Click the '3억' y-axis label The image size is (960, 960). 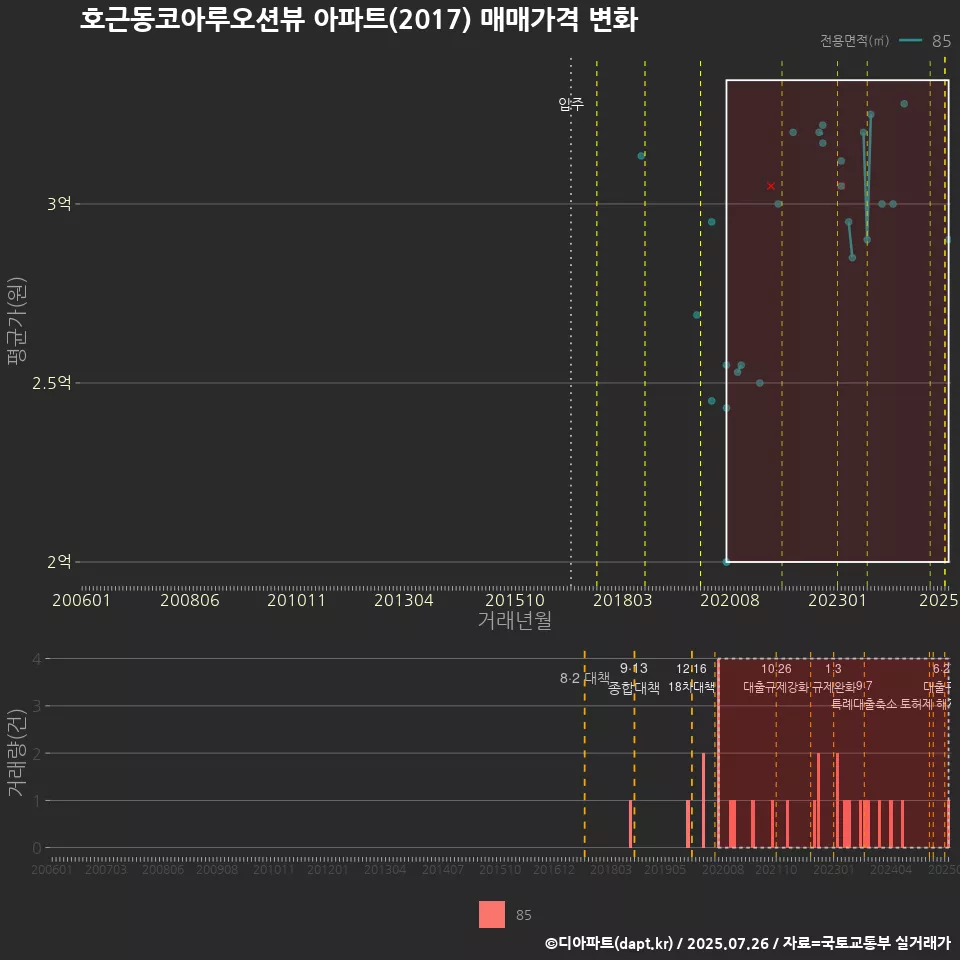coord(59,204)
